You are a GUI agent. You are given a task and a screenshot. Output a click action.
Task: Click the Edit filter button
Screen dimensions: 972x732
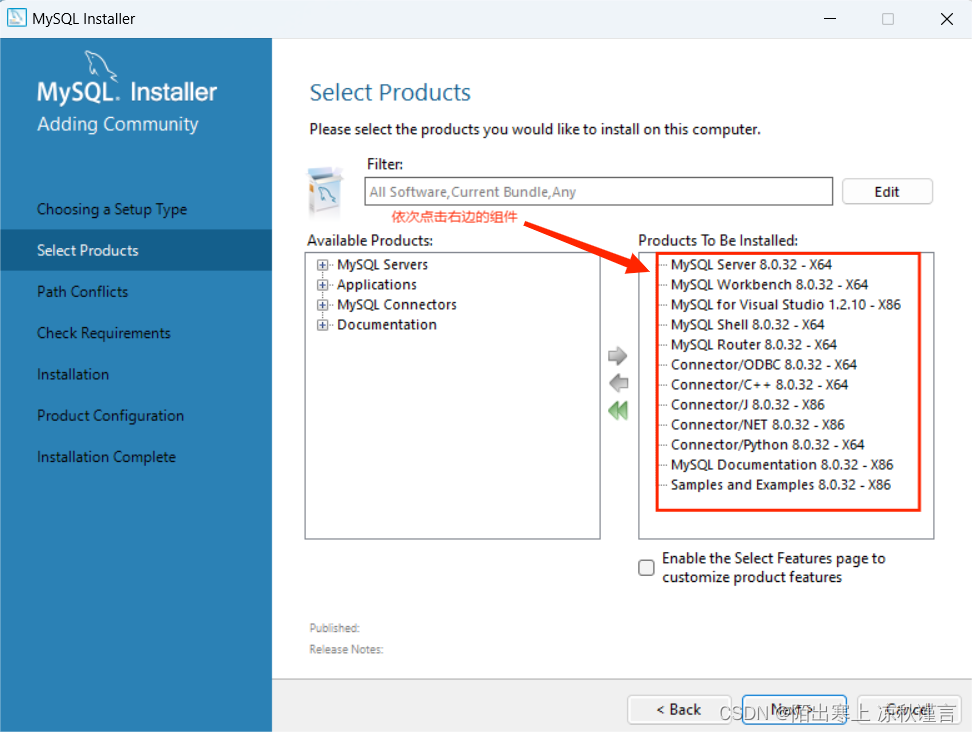(887, 192)
